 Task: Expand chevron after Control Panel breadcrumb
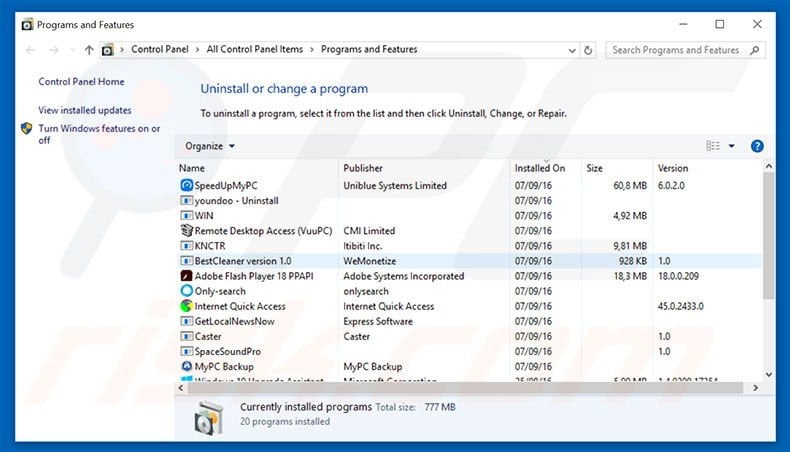point(198,49)
